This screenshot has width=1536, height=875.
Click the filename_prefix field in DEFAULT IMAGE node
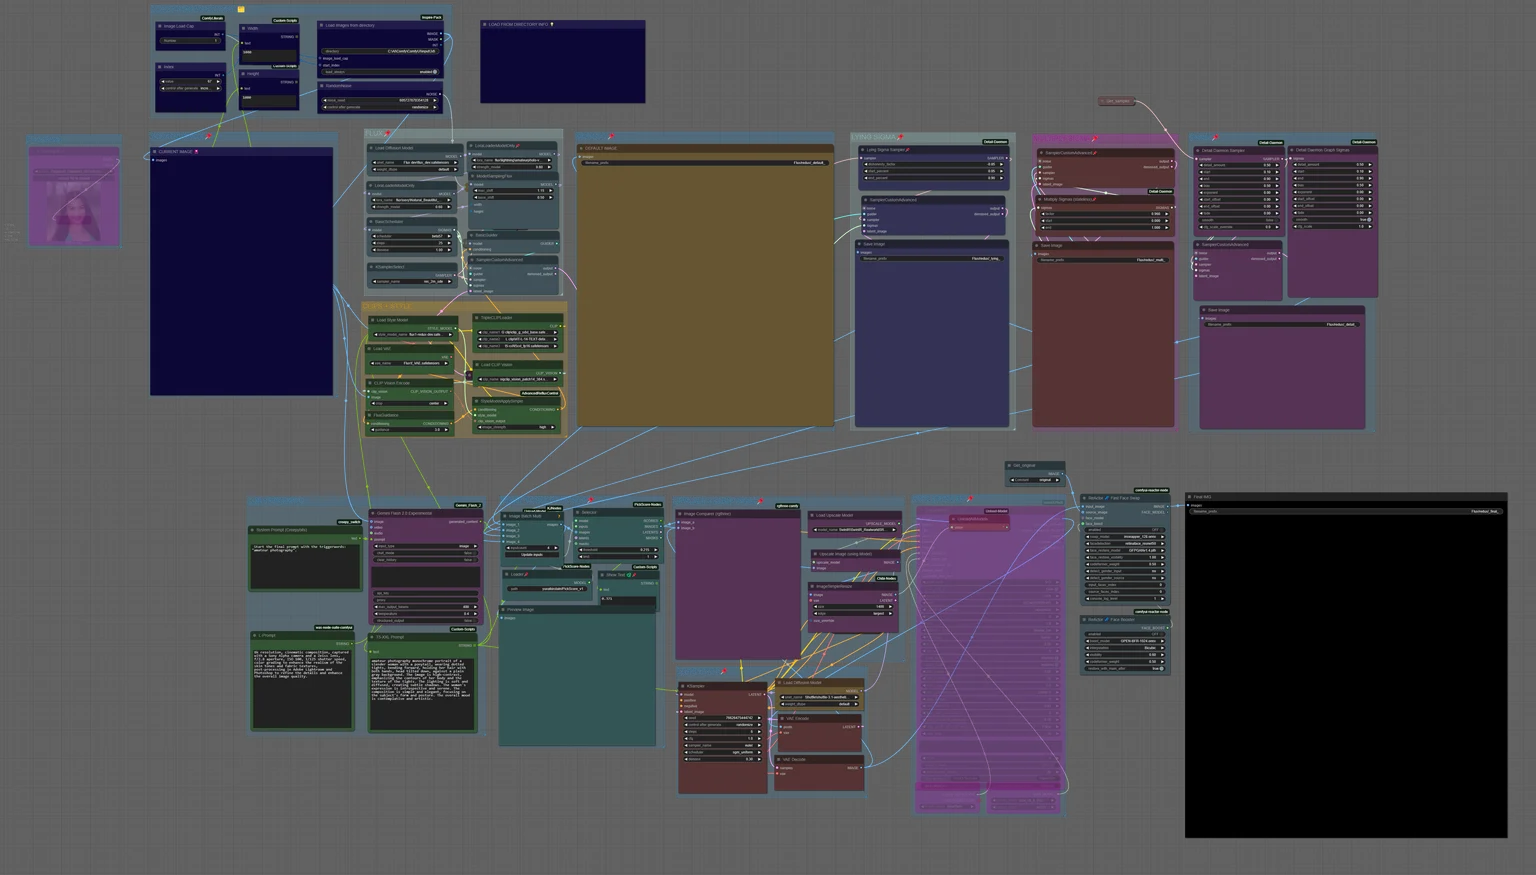point(705,162)
